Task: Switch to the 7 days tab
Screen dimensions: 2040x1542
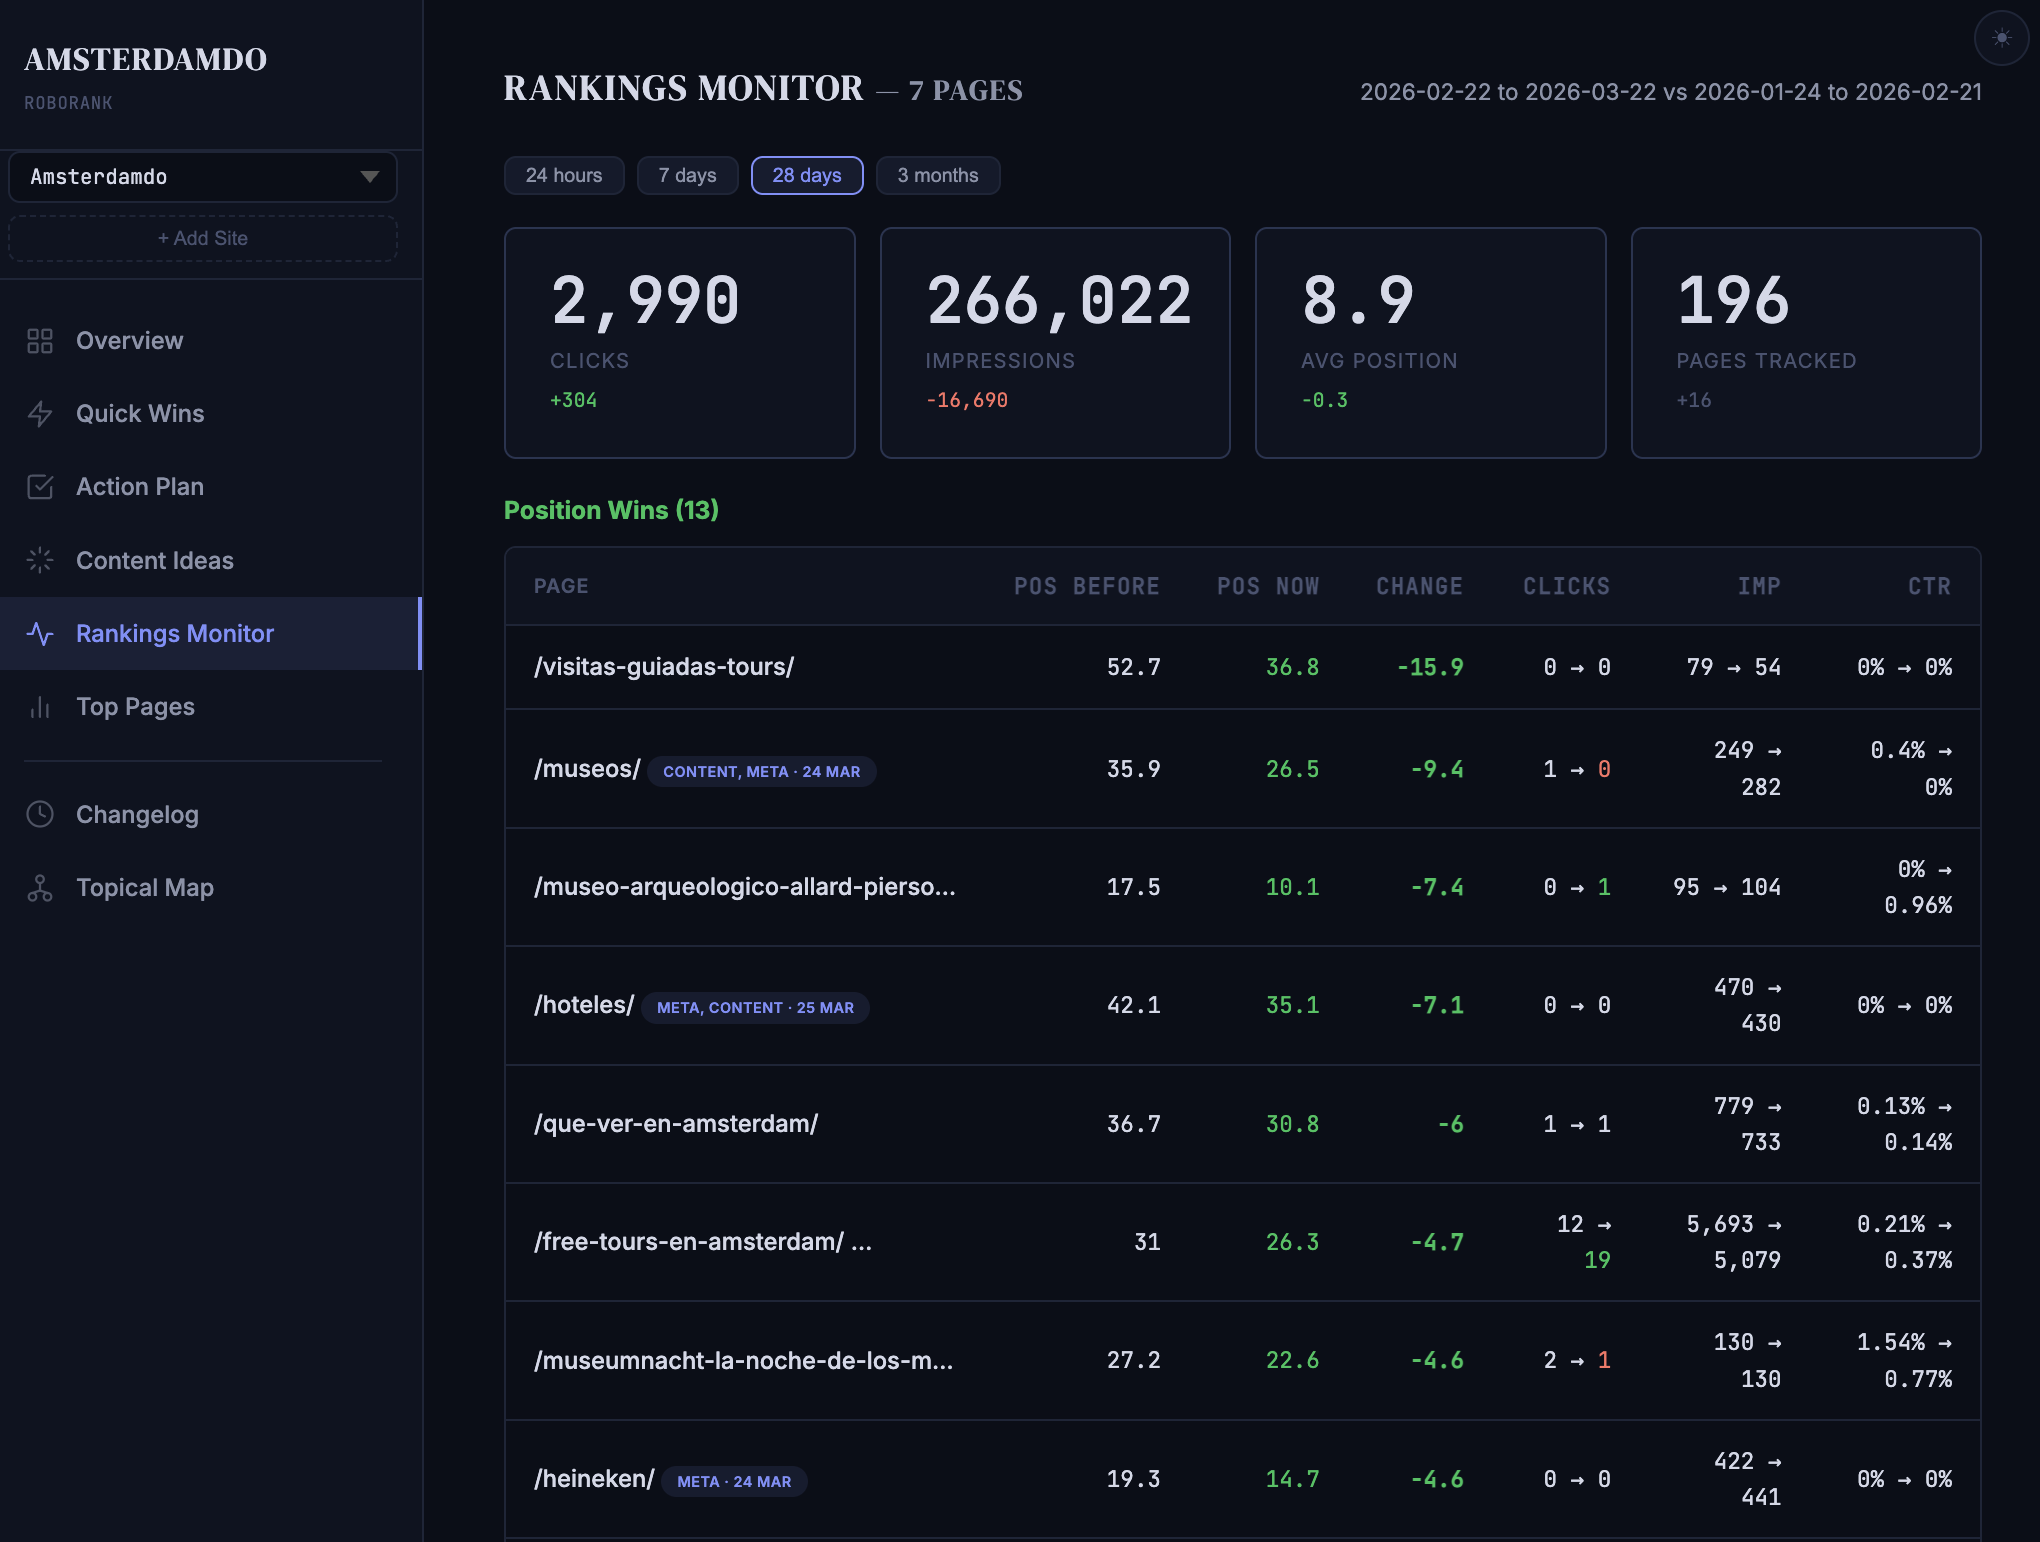Action: tap(687, 175)
